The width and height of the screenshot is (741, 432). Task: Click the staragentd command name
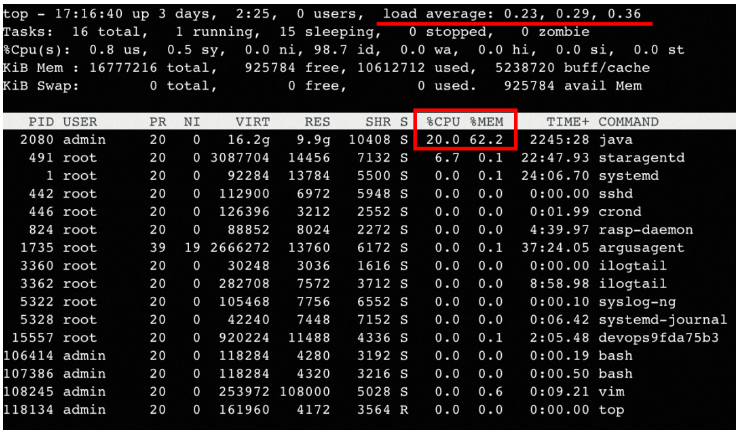(641, 158)
